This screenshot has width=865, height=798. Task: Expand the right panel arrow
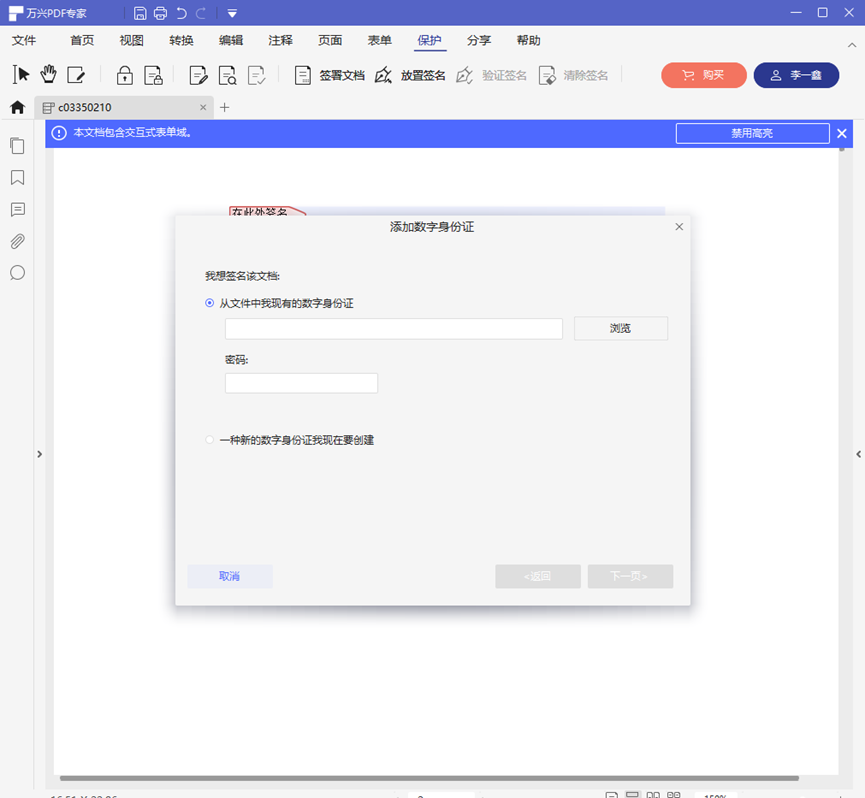(x=858, y=454)
